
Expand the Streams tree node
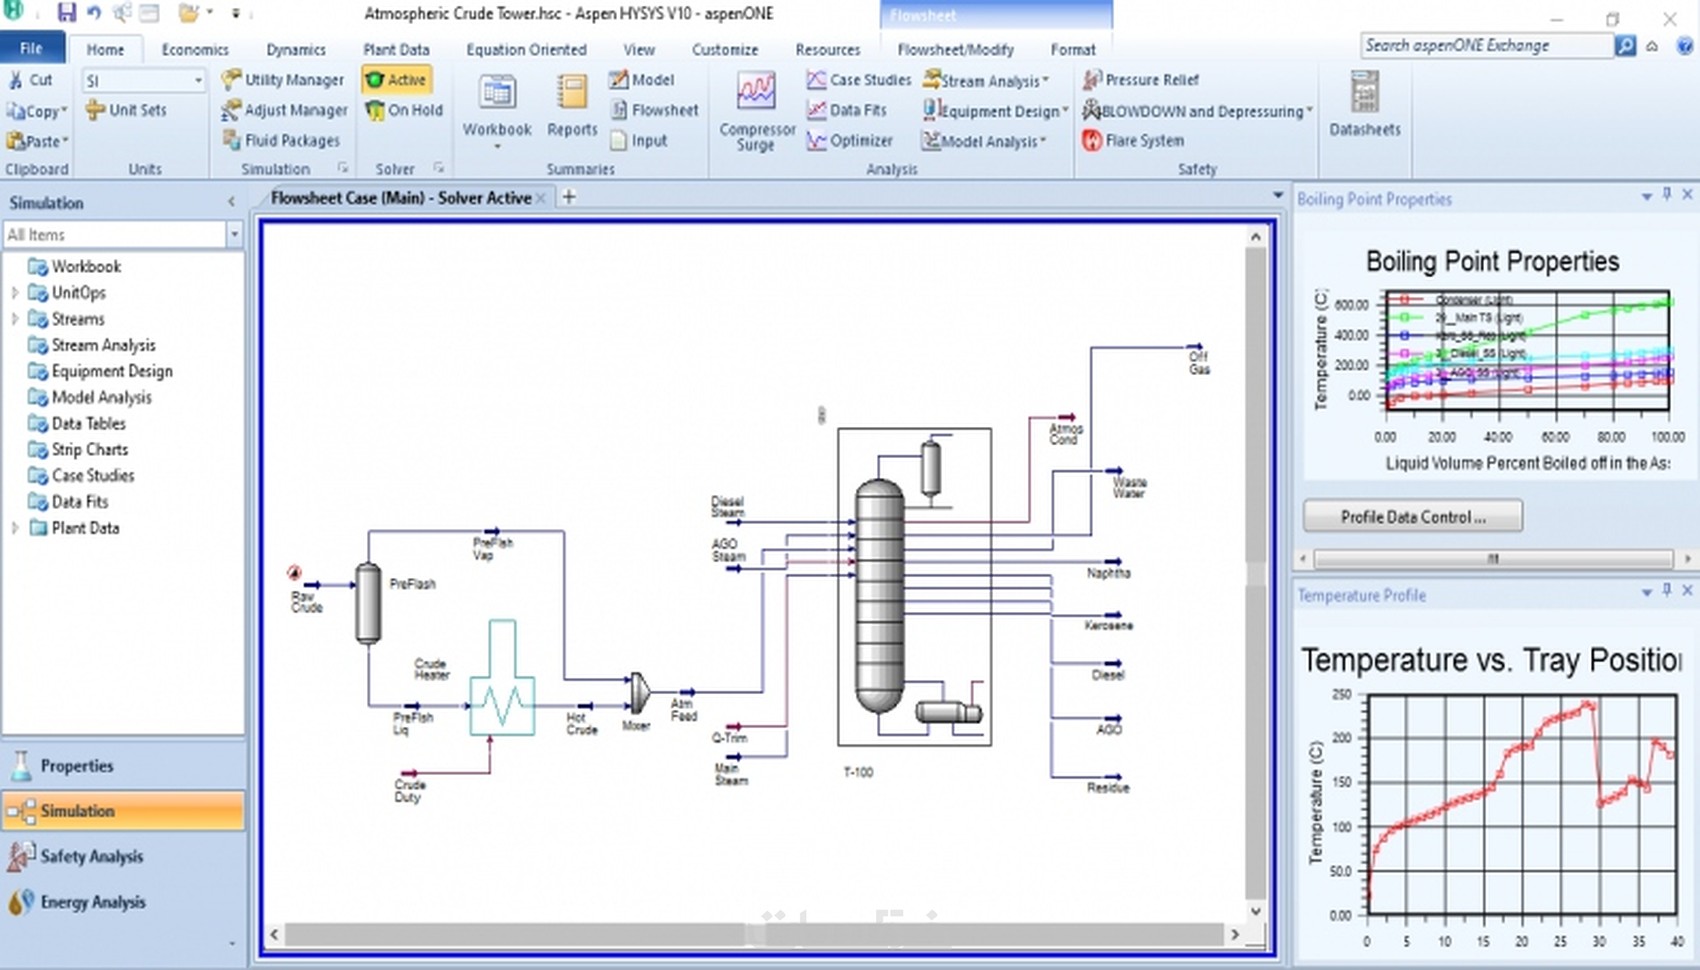(15, 319)
